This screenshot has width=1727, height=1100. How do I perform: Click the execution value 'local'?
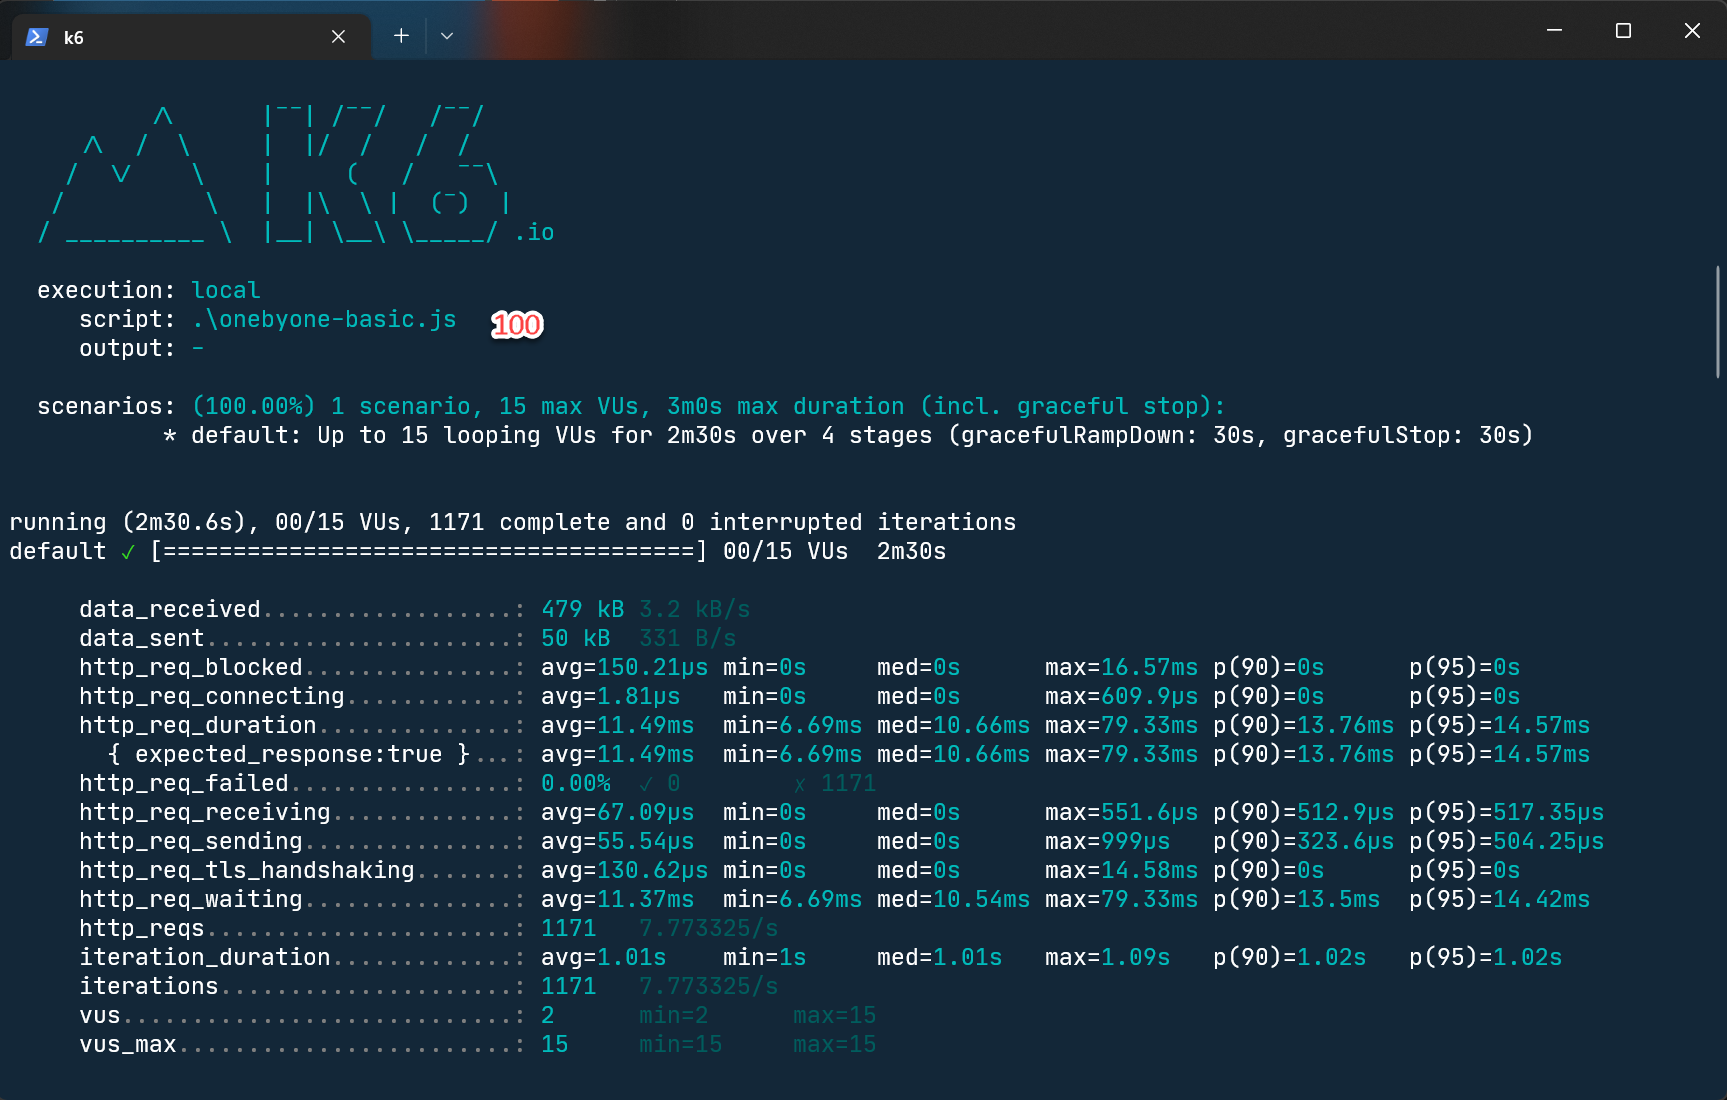coord(226,290)
